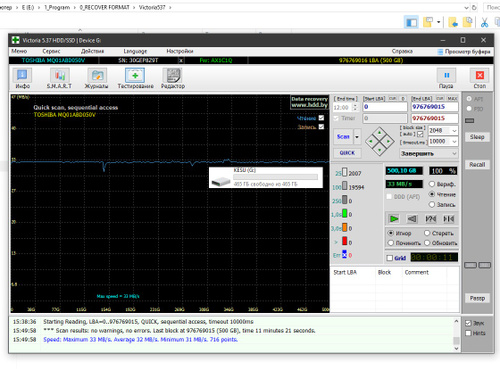Select the Вериф. verify radio button
This screenshot has height=369, width=500.
[x=432, y=184]
